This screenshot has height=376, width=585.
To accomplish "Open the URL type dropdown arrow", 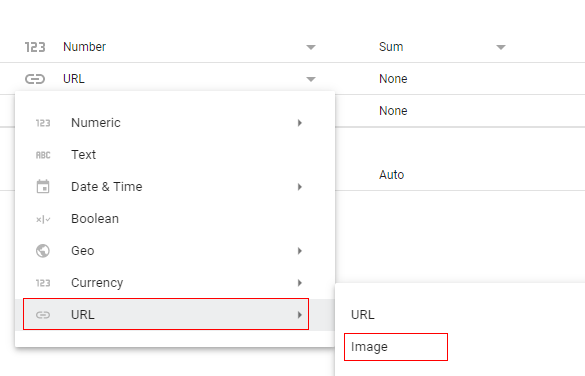I will click(x=311, y=79).
